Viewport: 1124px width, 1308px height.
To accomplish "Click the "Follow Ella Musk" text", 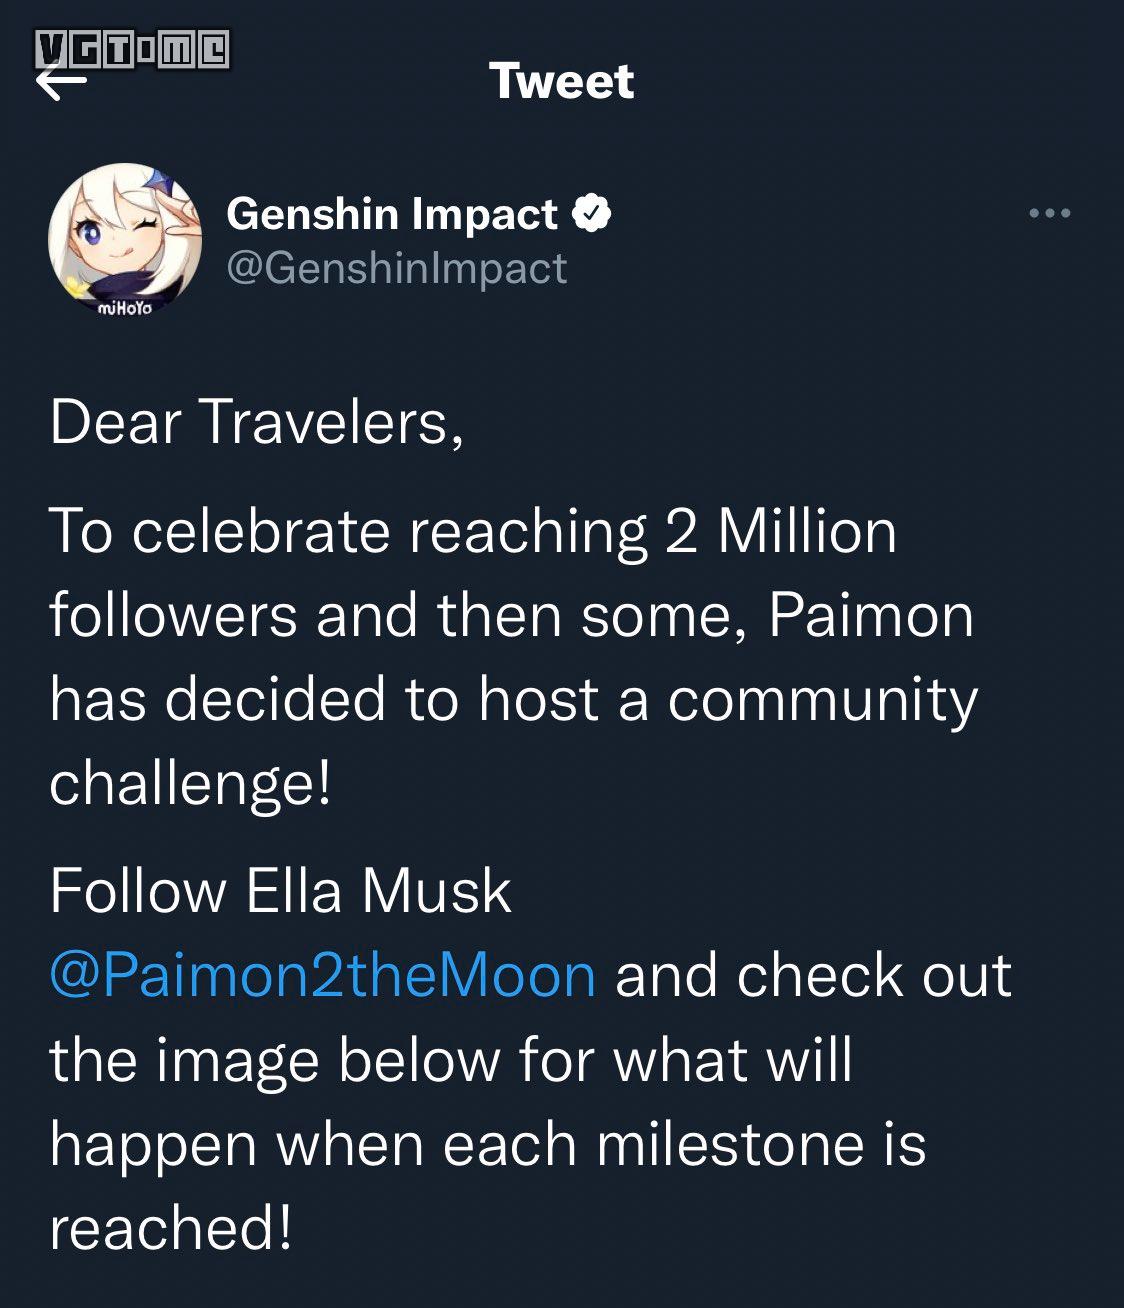I will 281,890.
